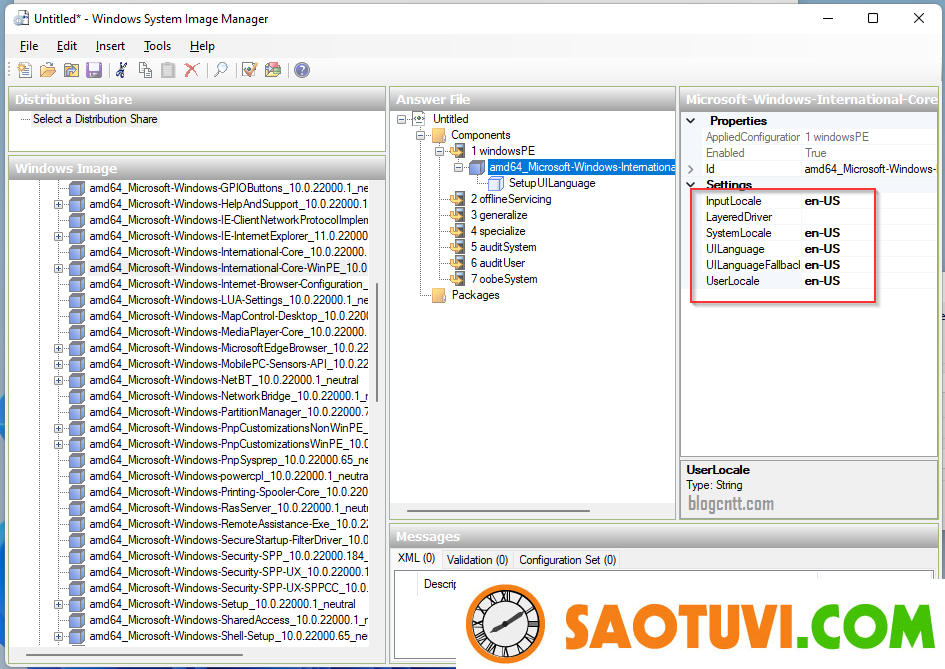
Task: Click the Shell-Setup component icon
Action: [x=77, y=636]
